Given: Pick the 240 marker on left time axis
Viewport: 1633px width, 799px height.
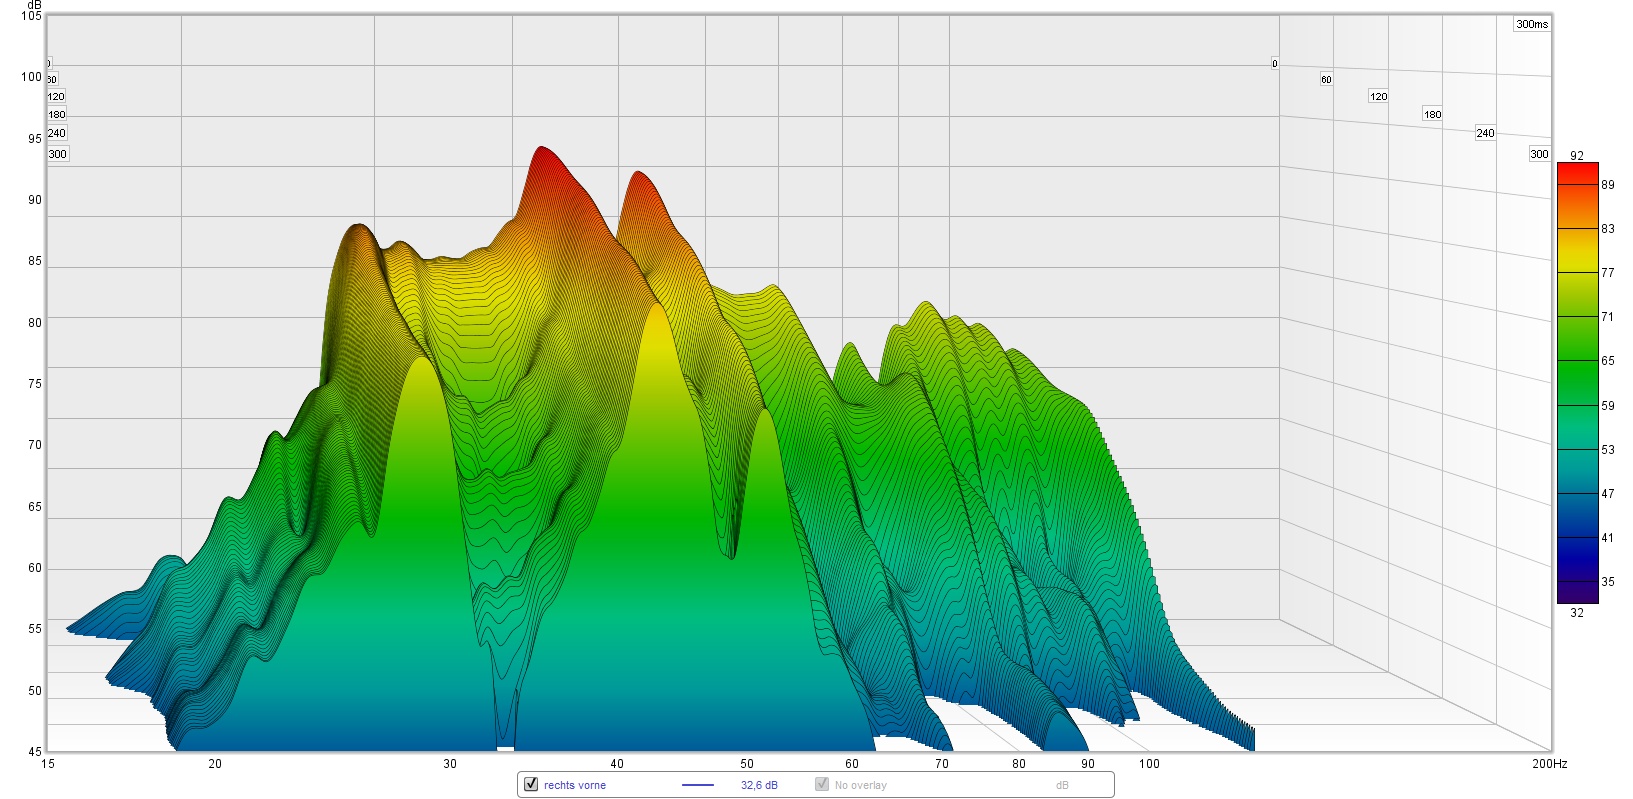Looking at the screenshot, I should coord(57,133).
